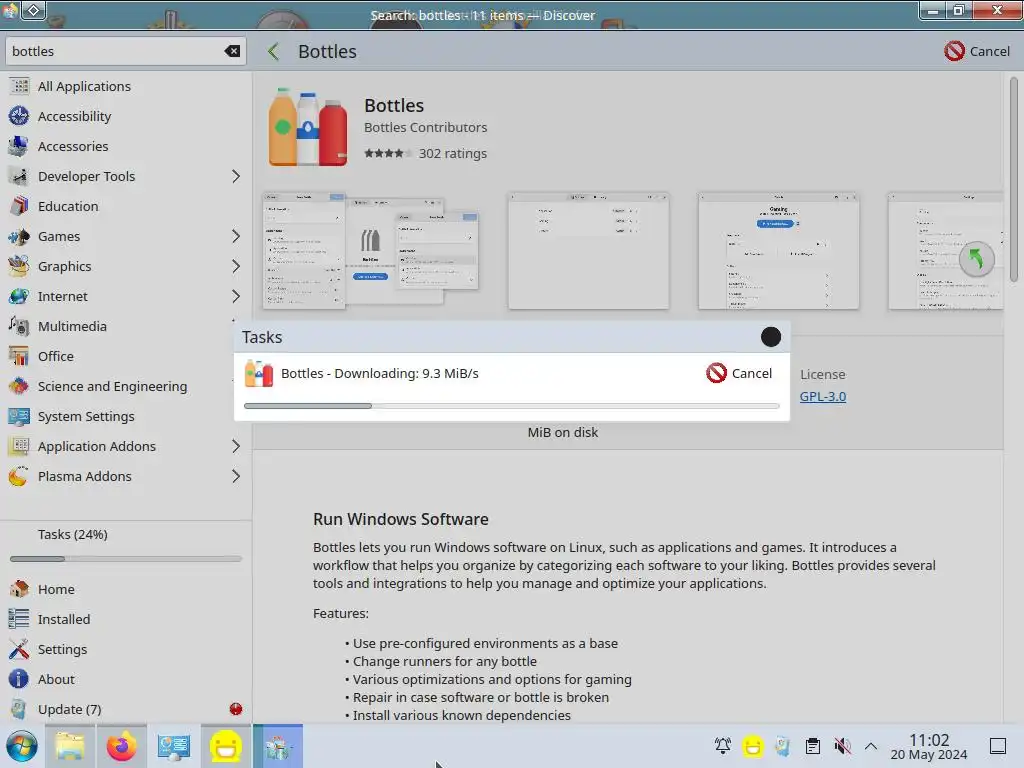Go back using the green arrow

pyautogui.click(x=274, y=51)
